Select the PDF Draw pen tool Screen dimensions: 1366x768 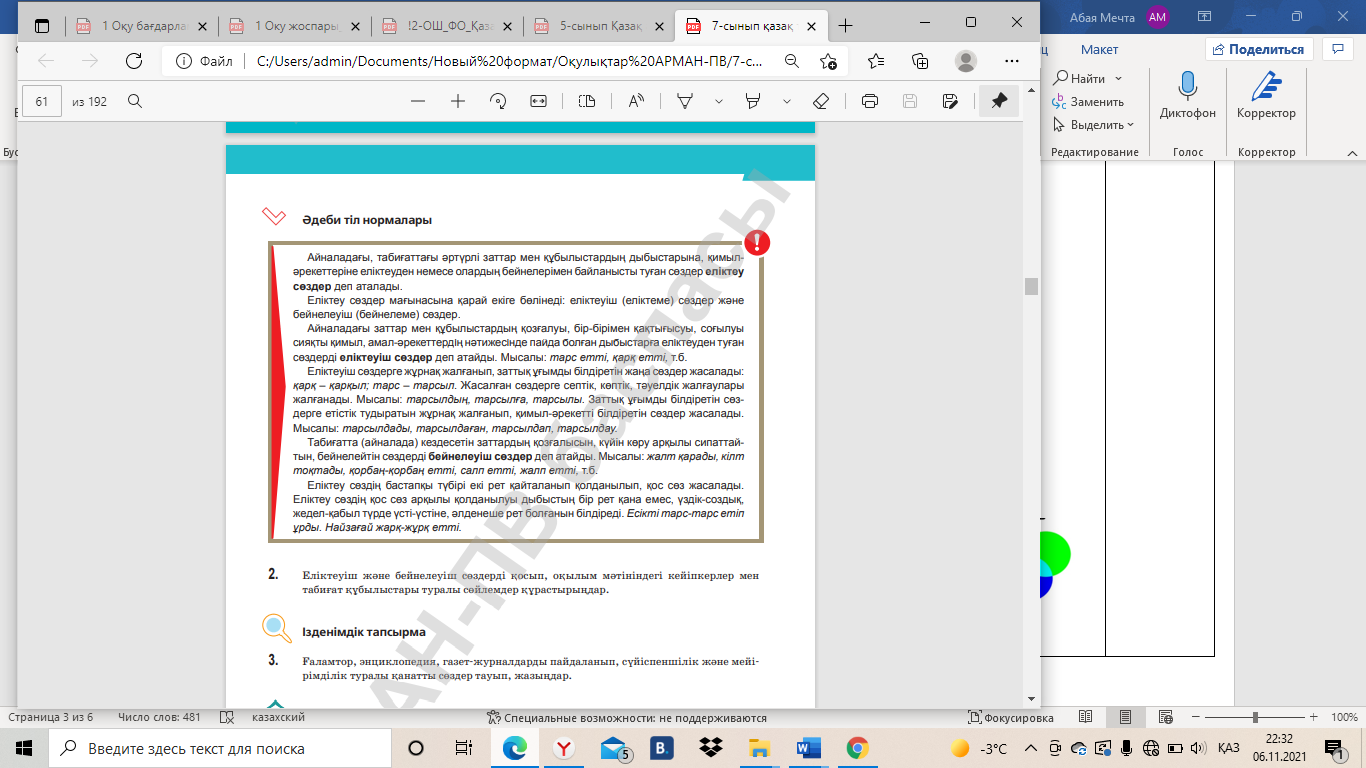click(x=686, y=101)
